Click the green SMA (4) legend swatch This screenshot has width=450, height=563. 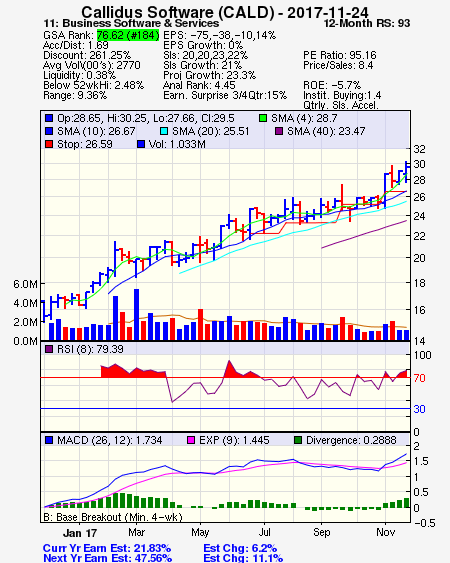[x=263, y=118]
